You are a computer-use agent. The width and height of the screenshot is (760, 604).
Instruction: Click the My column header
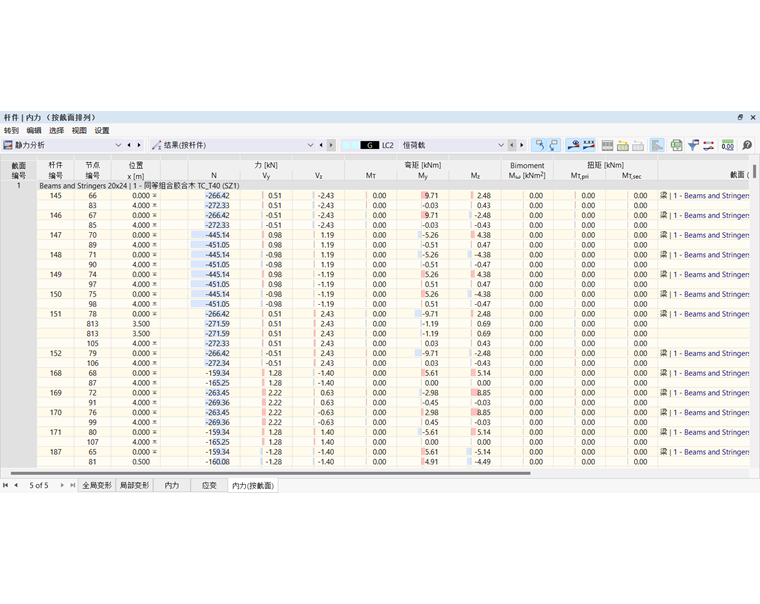coord(423,175)
